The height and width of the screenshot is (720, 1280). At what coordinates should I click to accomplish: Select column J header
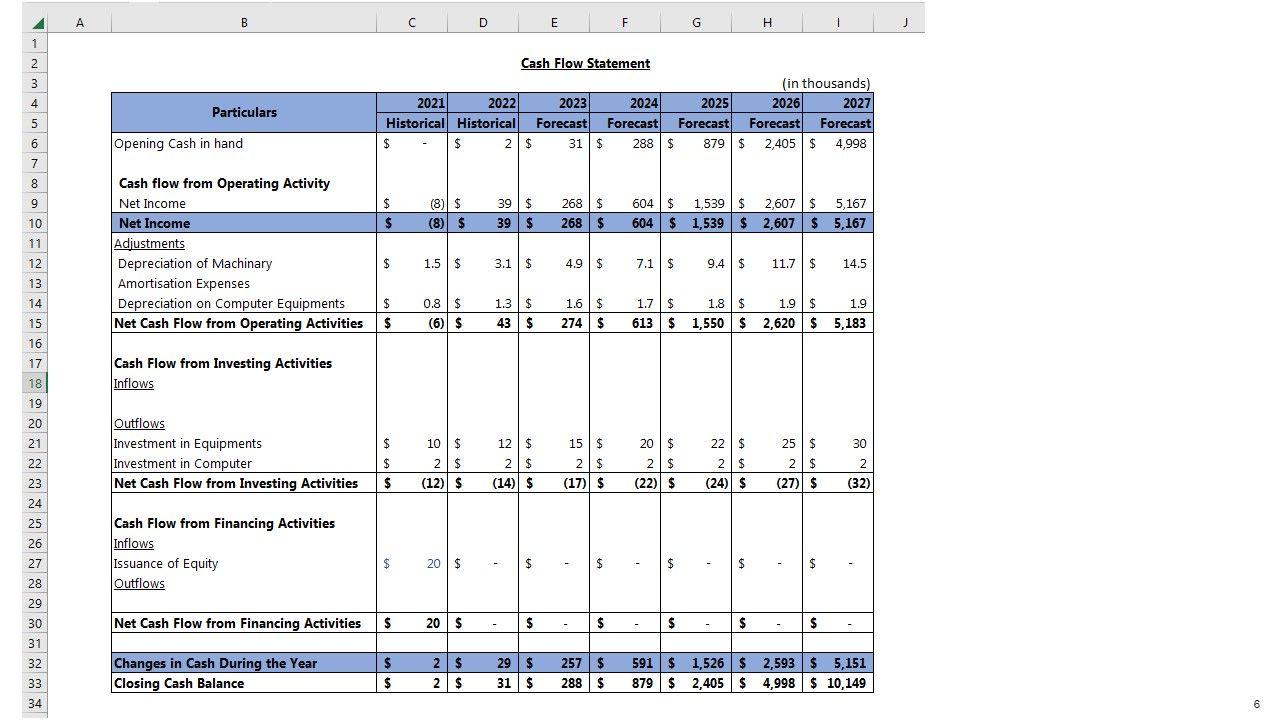904,22
